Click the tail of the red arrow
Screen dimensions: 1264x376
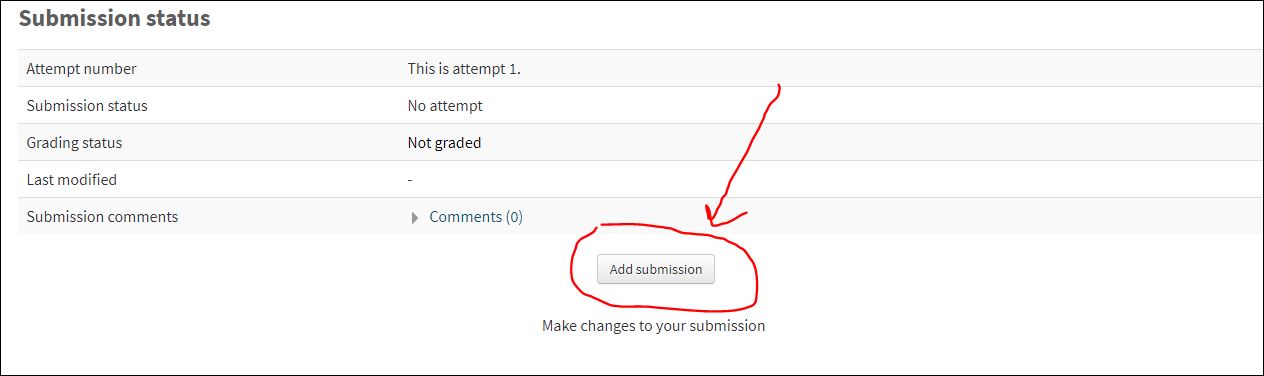click(778, 88)
